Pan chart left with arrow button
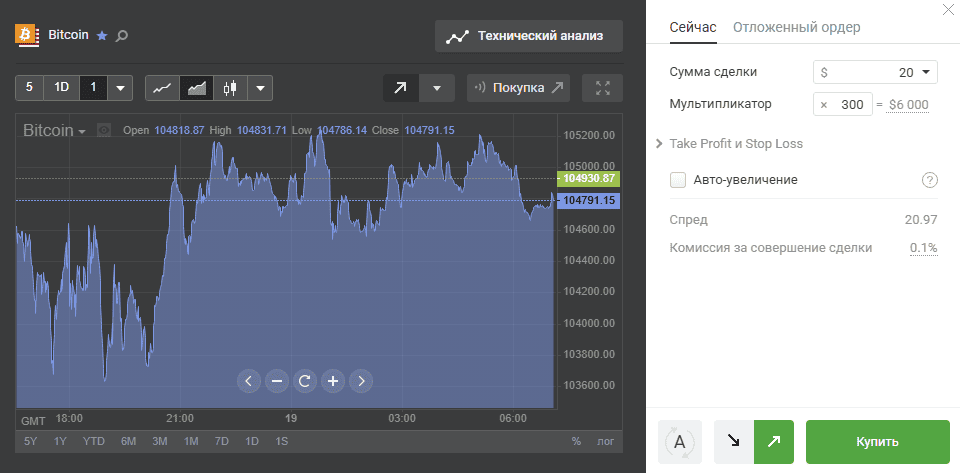This screenshot has width=960, height=473. tap(249, 381)
